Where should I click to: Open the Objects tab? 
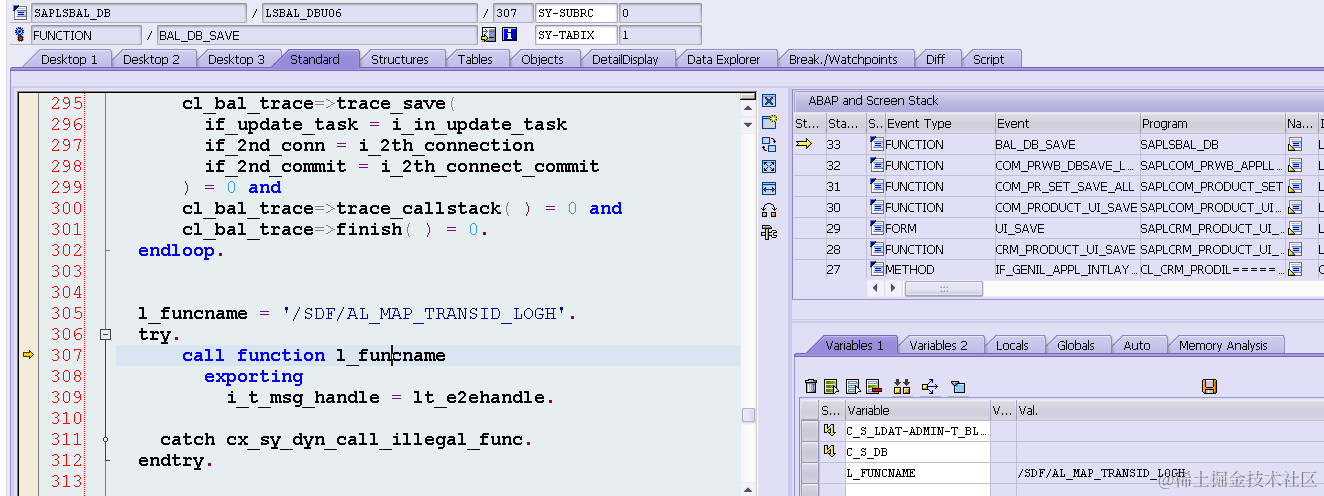pos(543,59)
